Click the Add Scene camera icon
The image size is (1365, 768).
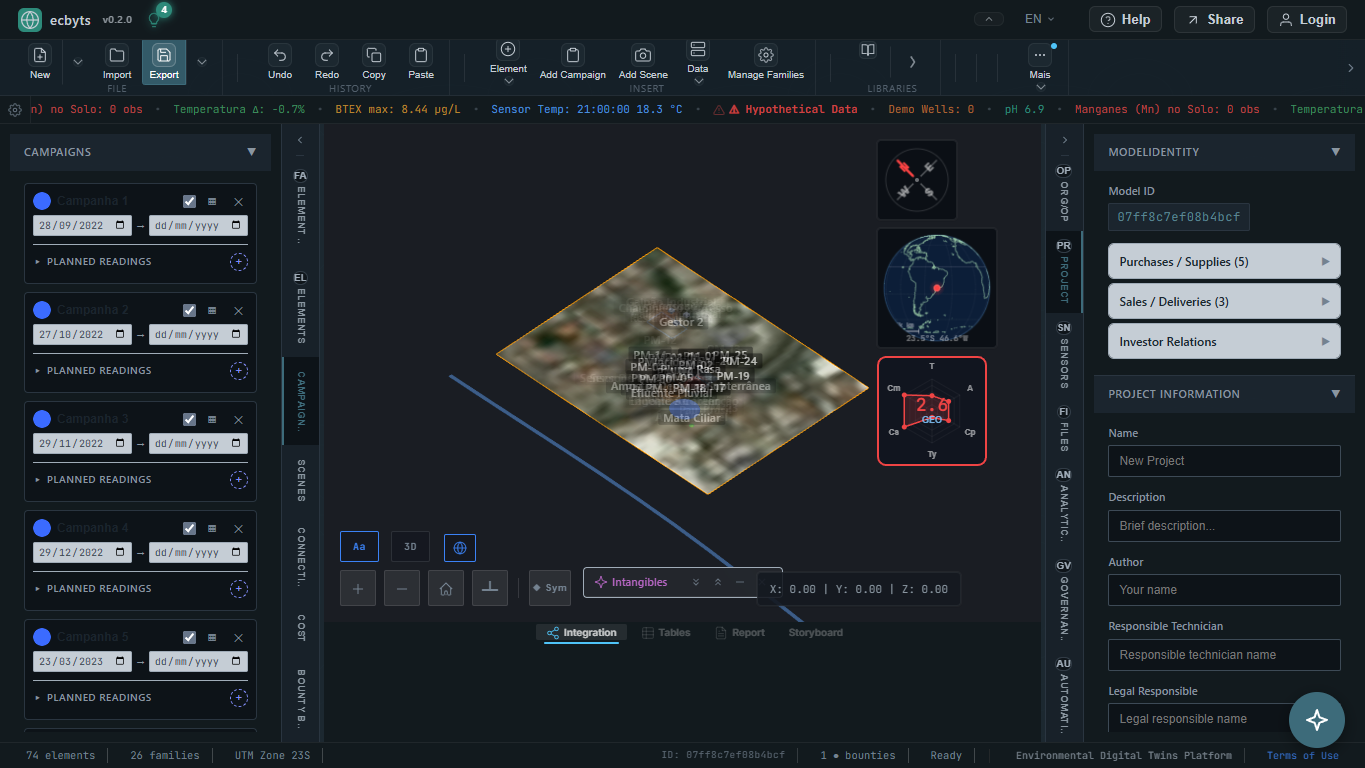643,56
